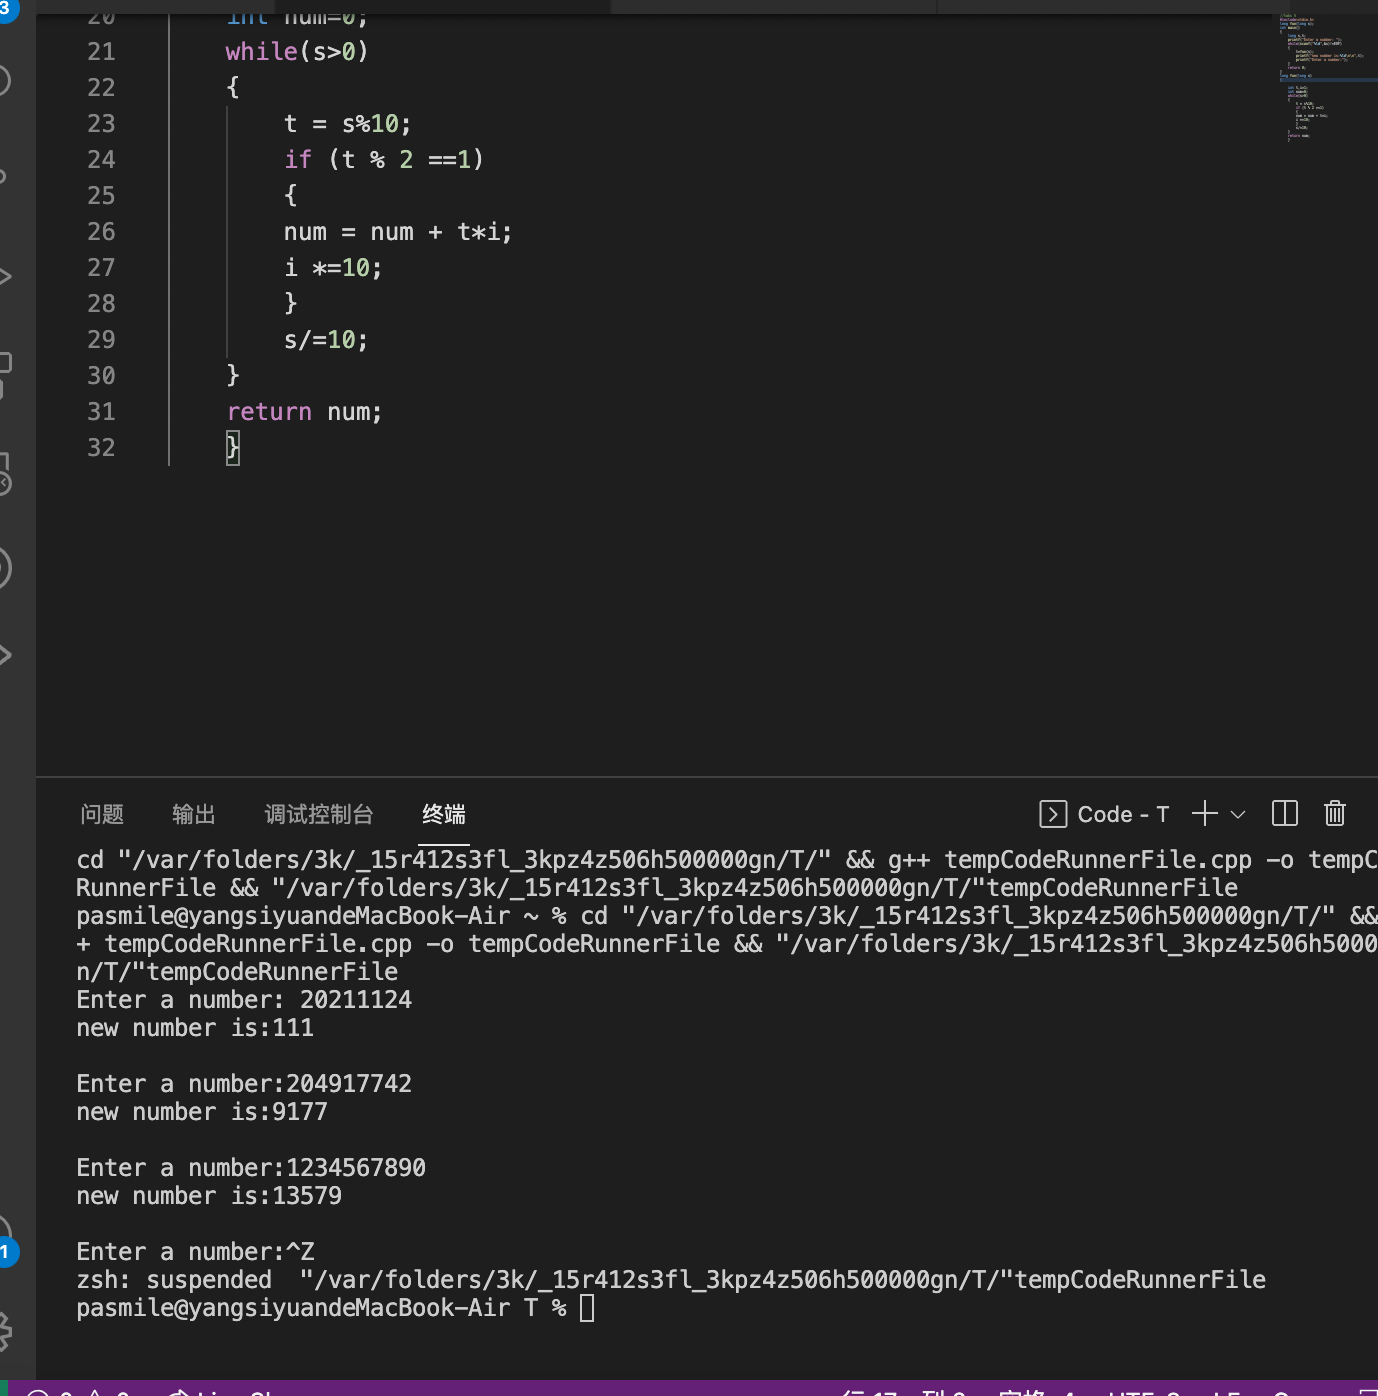
Task: Click the "return num;" statement
Action: pos(304,412)
